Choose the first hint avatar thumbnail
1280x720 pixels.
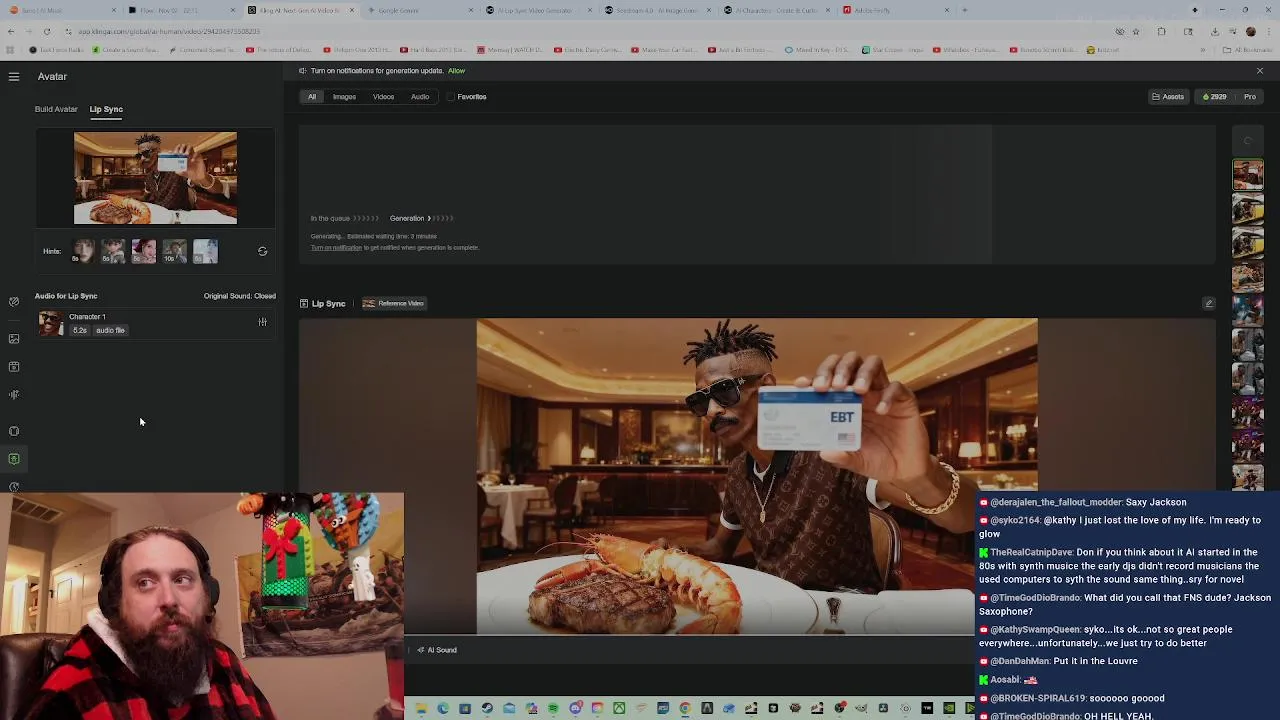click(x=83, y=251)
